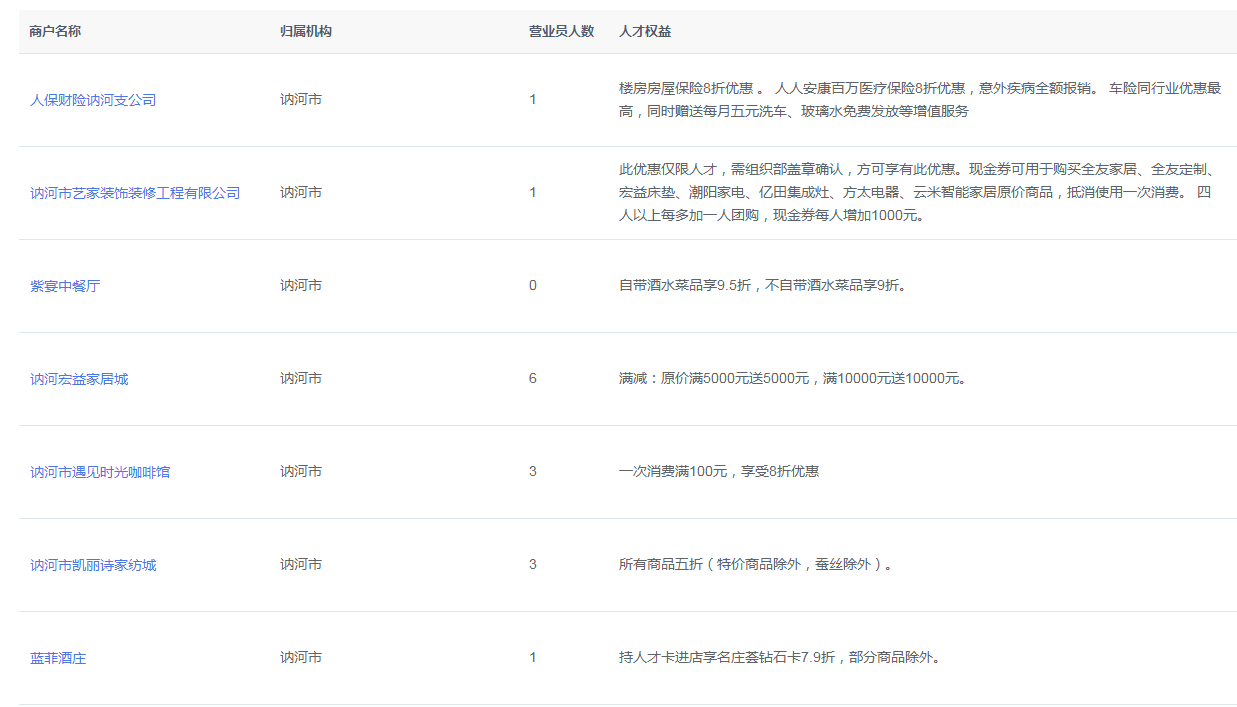1237x707 pixels.
Task: Click benefit text 此优惠仅限人才
Action: 668,169
